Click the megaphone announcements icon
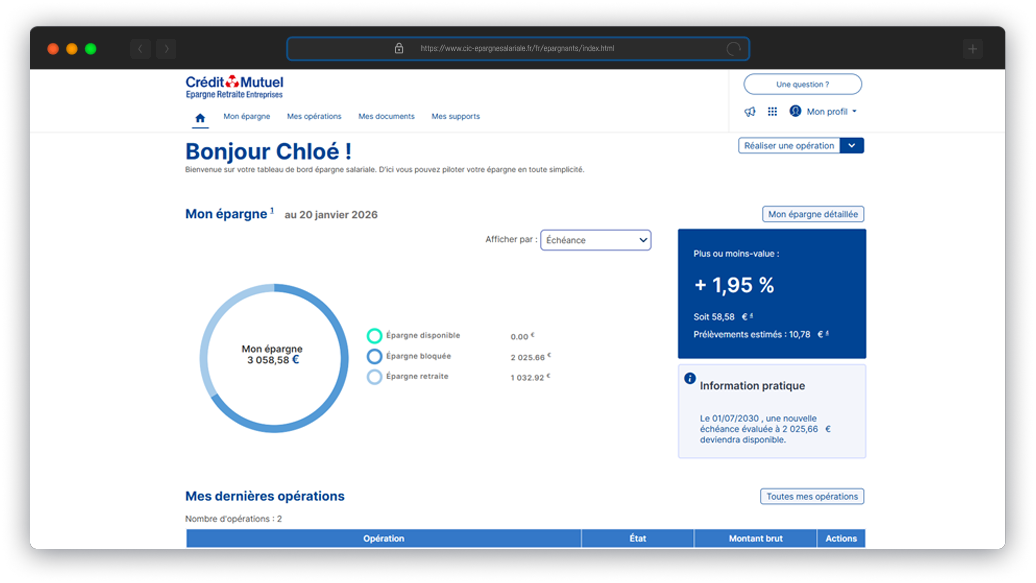This screenshot has width=1036, height=583. (750, 112)
